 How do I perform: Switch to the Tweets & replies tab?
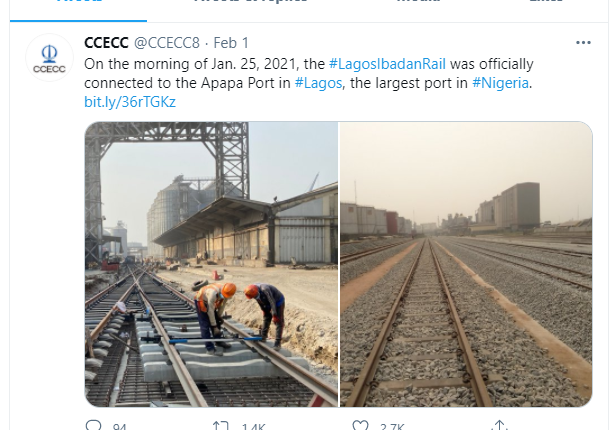[x=235, y=4]
